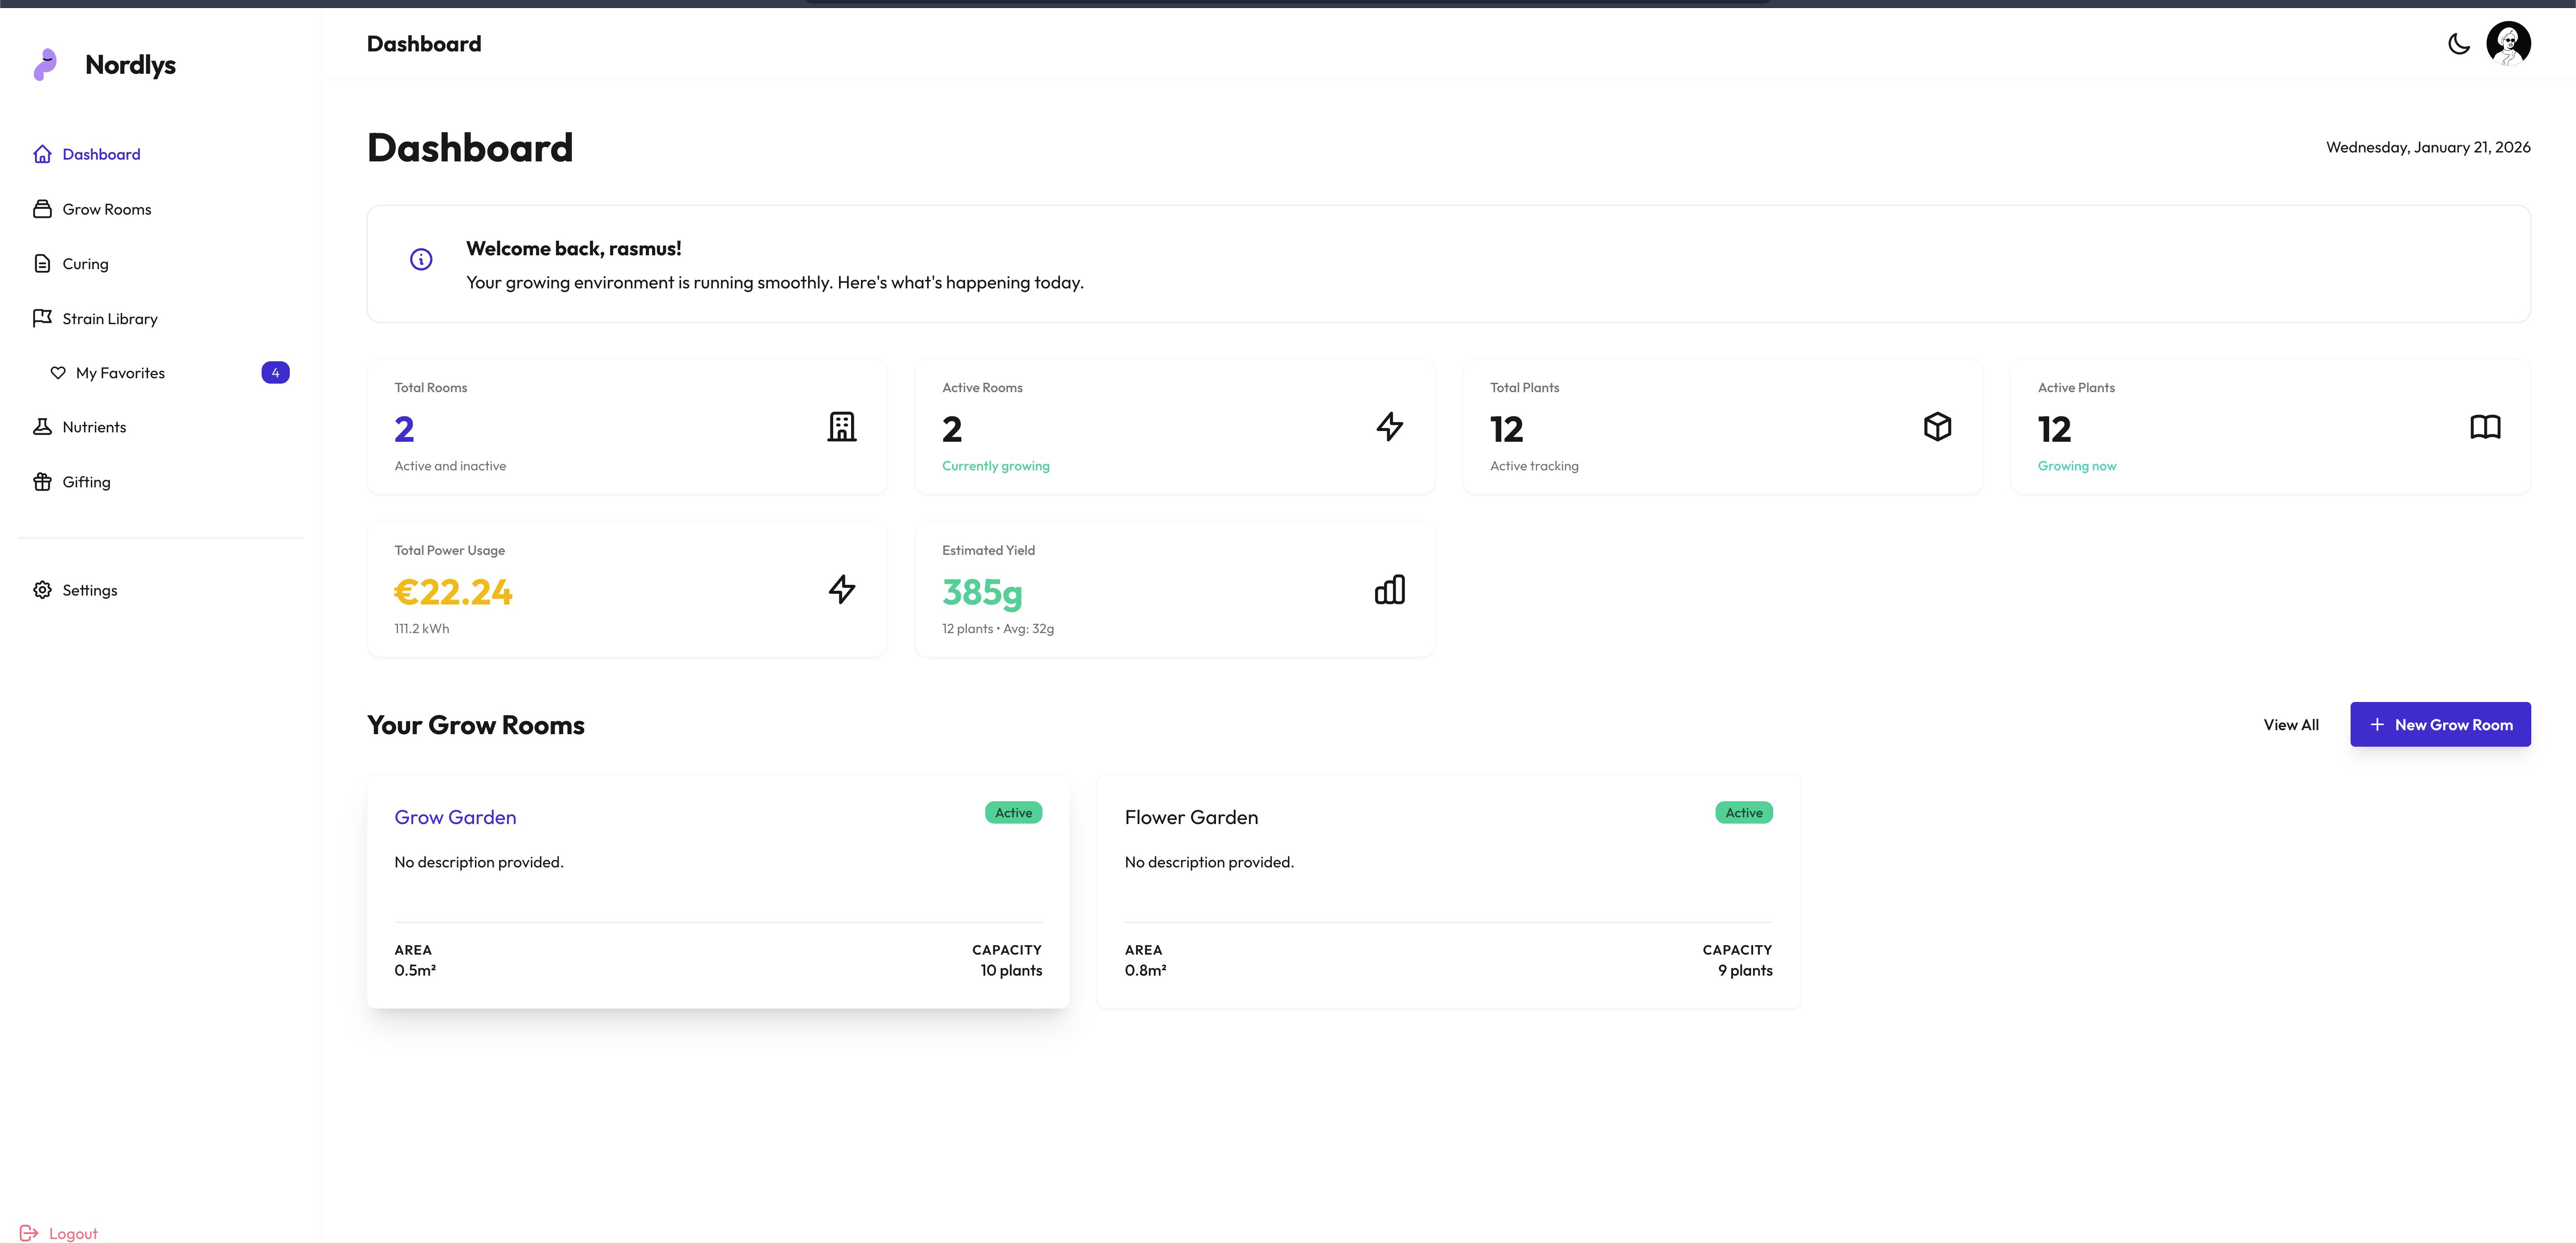Select the Grow Rooms menu entry

(107, 208)
